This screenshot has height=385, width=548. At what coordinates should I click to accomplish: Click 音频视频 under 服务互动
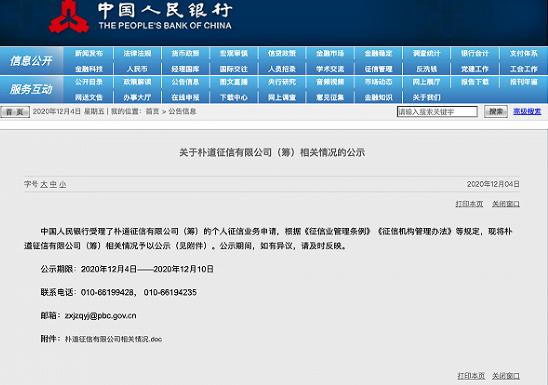pos(330,82)
